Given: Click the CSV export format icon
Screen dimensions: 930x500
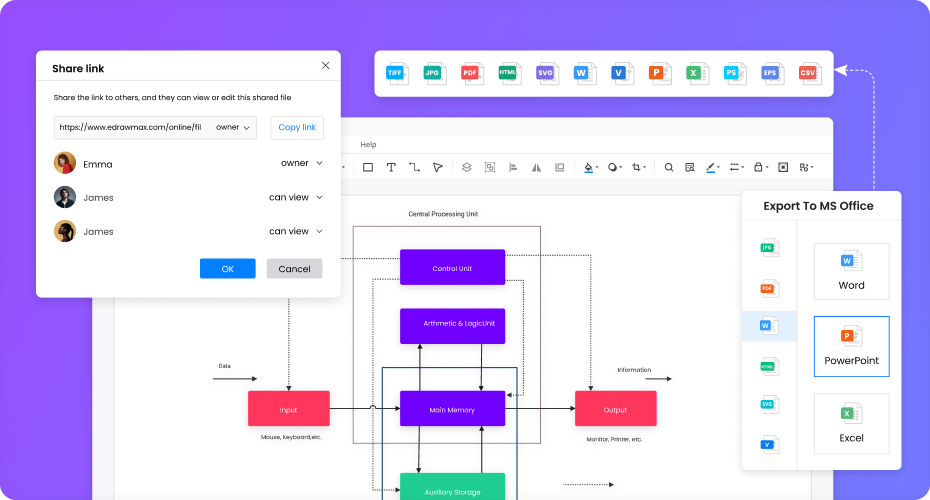Looking at the screenshot, I should [807, 73].
